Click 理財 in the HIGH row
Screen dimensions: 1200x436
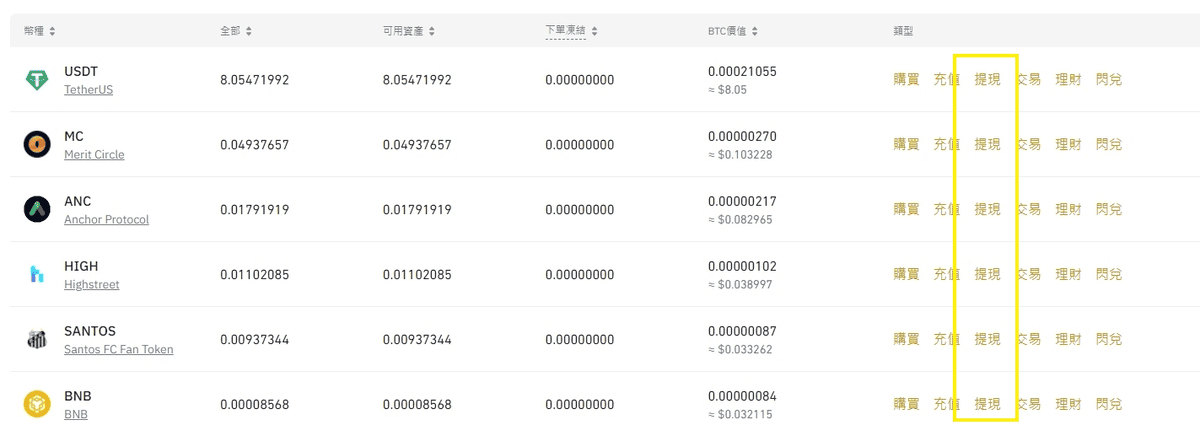tap(1068, 275)
